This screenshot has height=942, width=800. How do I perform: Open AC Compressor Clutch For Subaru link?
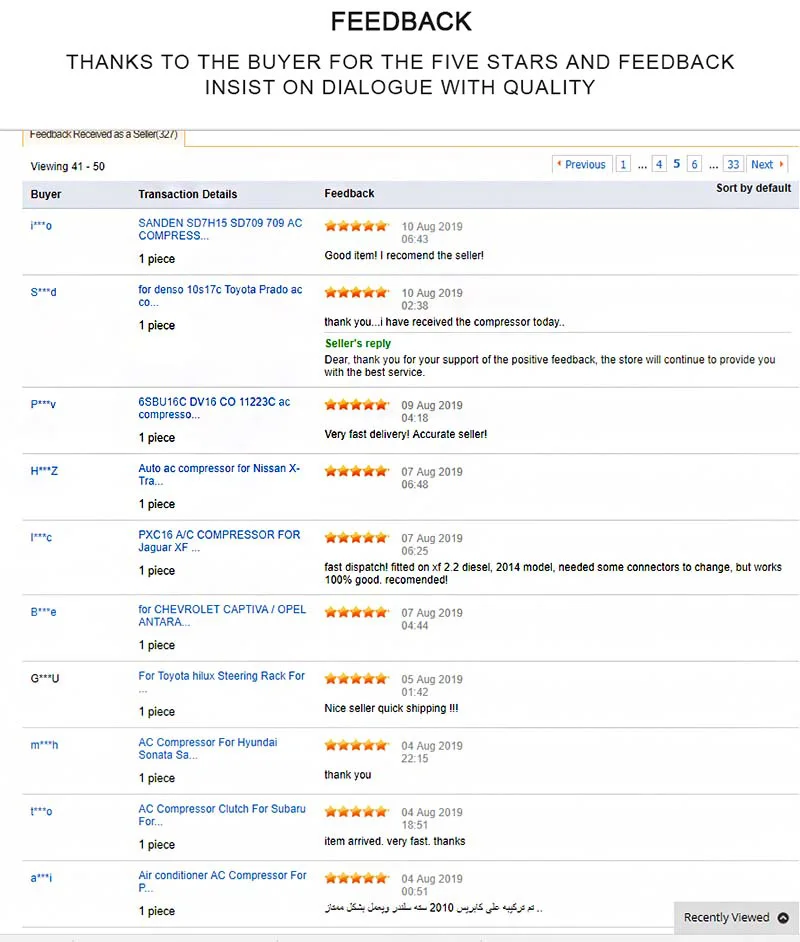[x=222, y=815]
